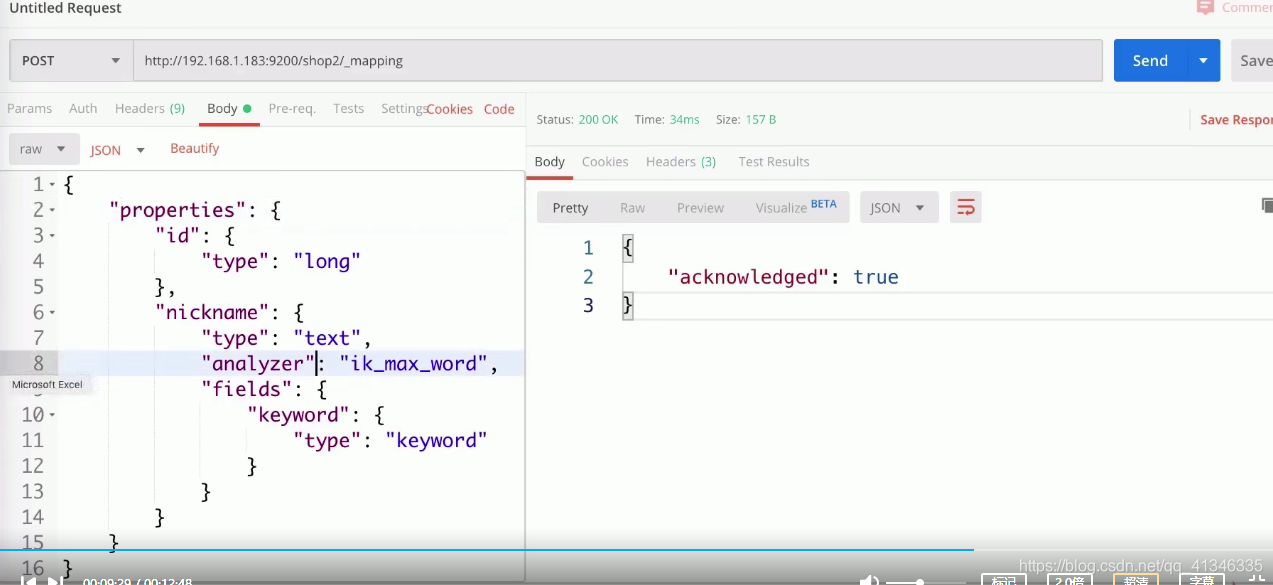Switch to the Test Results tab

click(x=774, y=161)
